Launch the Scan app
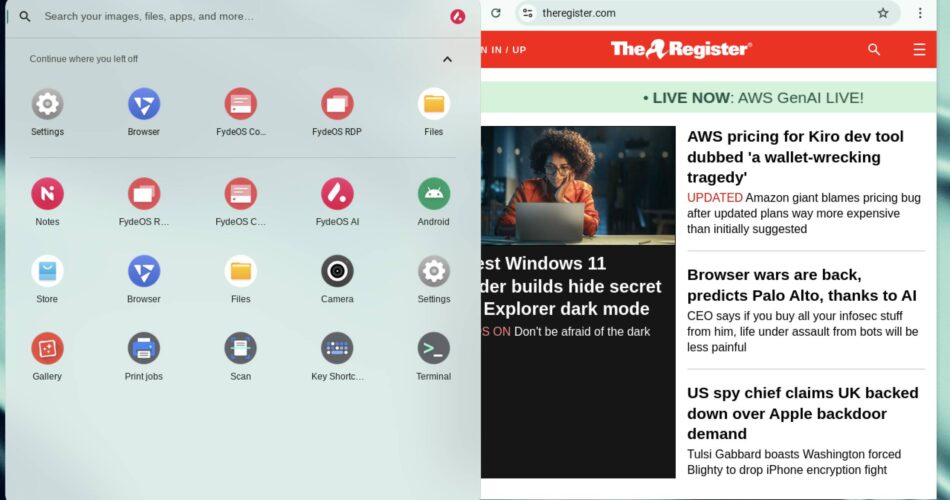 [x=241, y=348]
